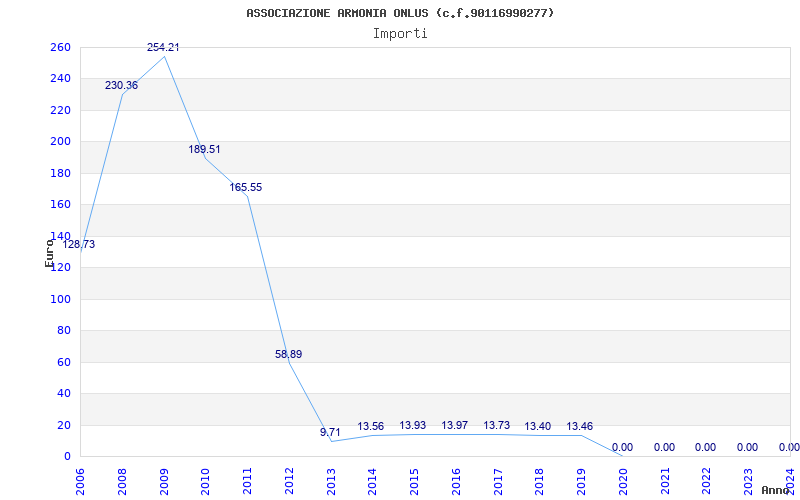Click x-axis year 2006
This screenshot has height=500, width=800.
(81, 482)
